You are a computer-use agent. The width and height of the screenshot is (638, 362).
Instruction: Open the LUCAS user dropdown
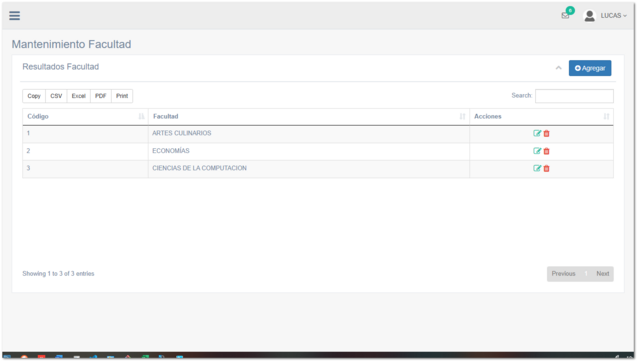[614, 15]
